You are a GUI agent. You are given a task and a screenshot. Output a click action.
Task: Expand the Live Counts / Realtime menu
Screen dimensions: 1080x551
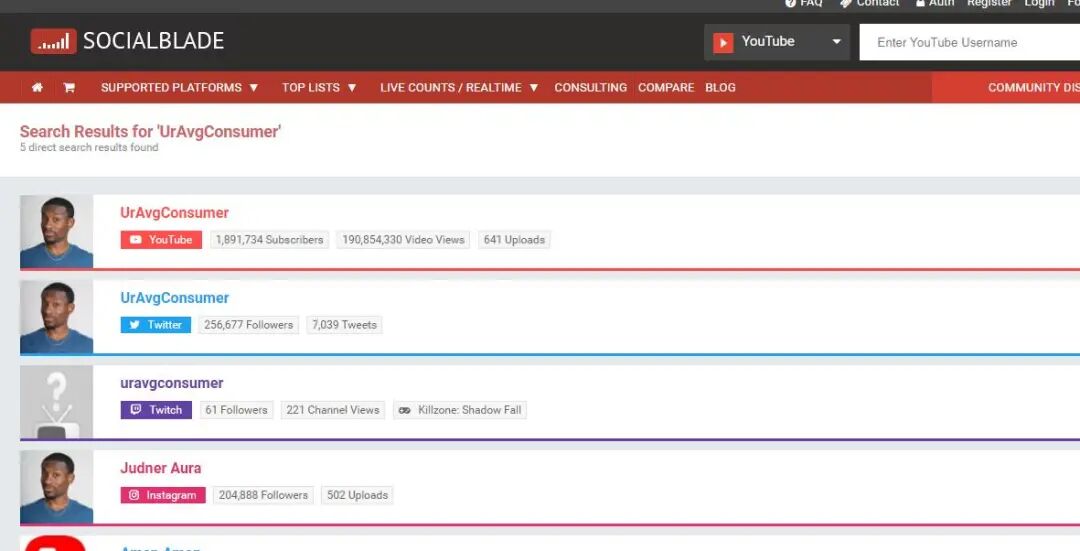459,87
